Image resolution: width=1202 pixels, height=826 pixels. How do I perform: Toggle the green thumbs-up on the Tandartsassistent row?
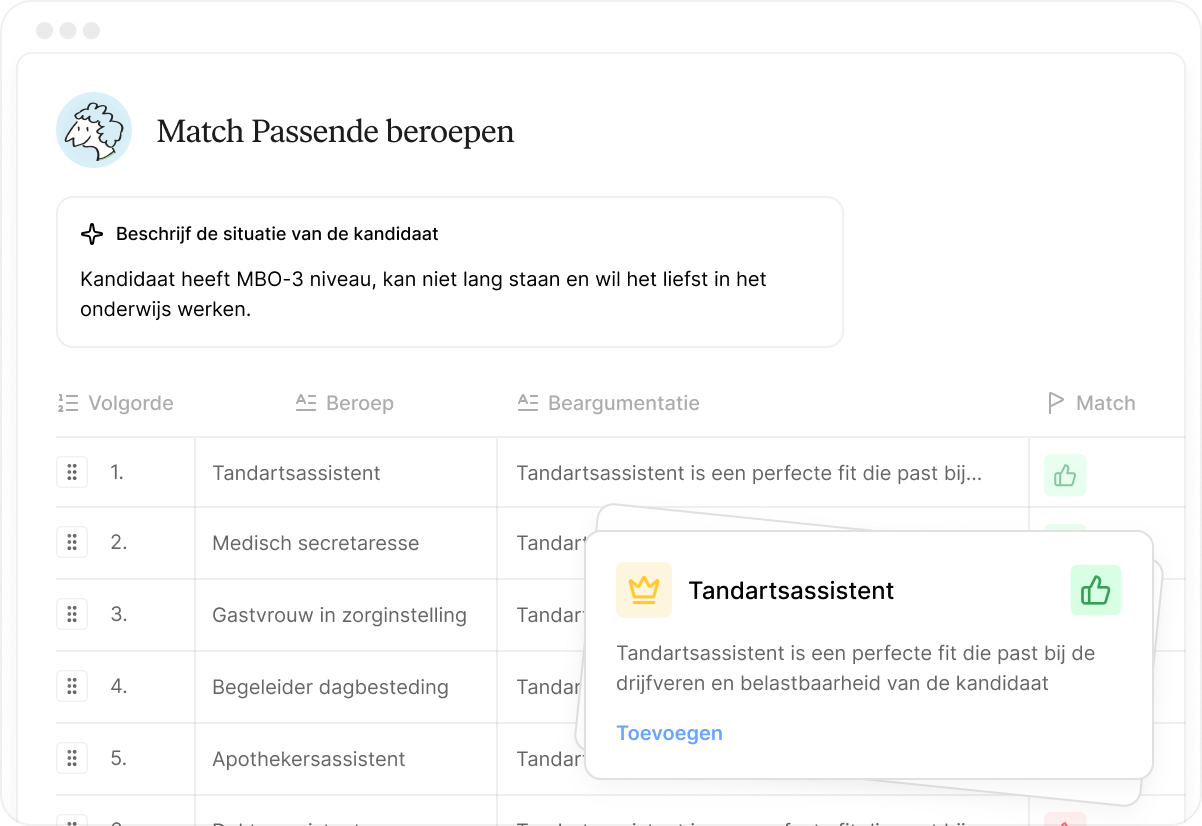pyautogui.click(x=1064, y=475)
